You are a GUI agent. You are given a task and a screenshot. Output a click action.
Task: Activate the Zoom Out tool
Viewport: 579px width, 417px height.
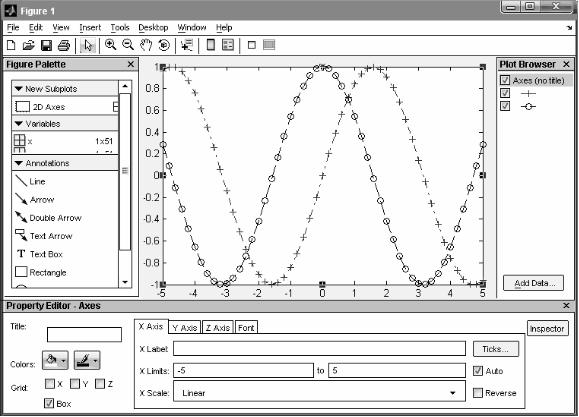[128, 45]
